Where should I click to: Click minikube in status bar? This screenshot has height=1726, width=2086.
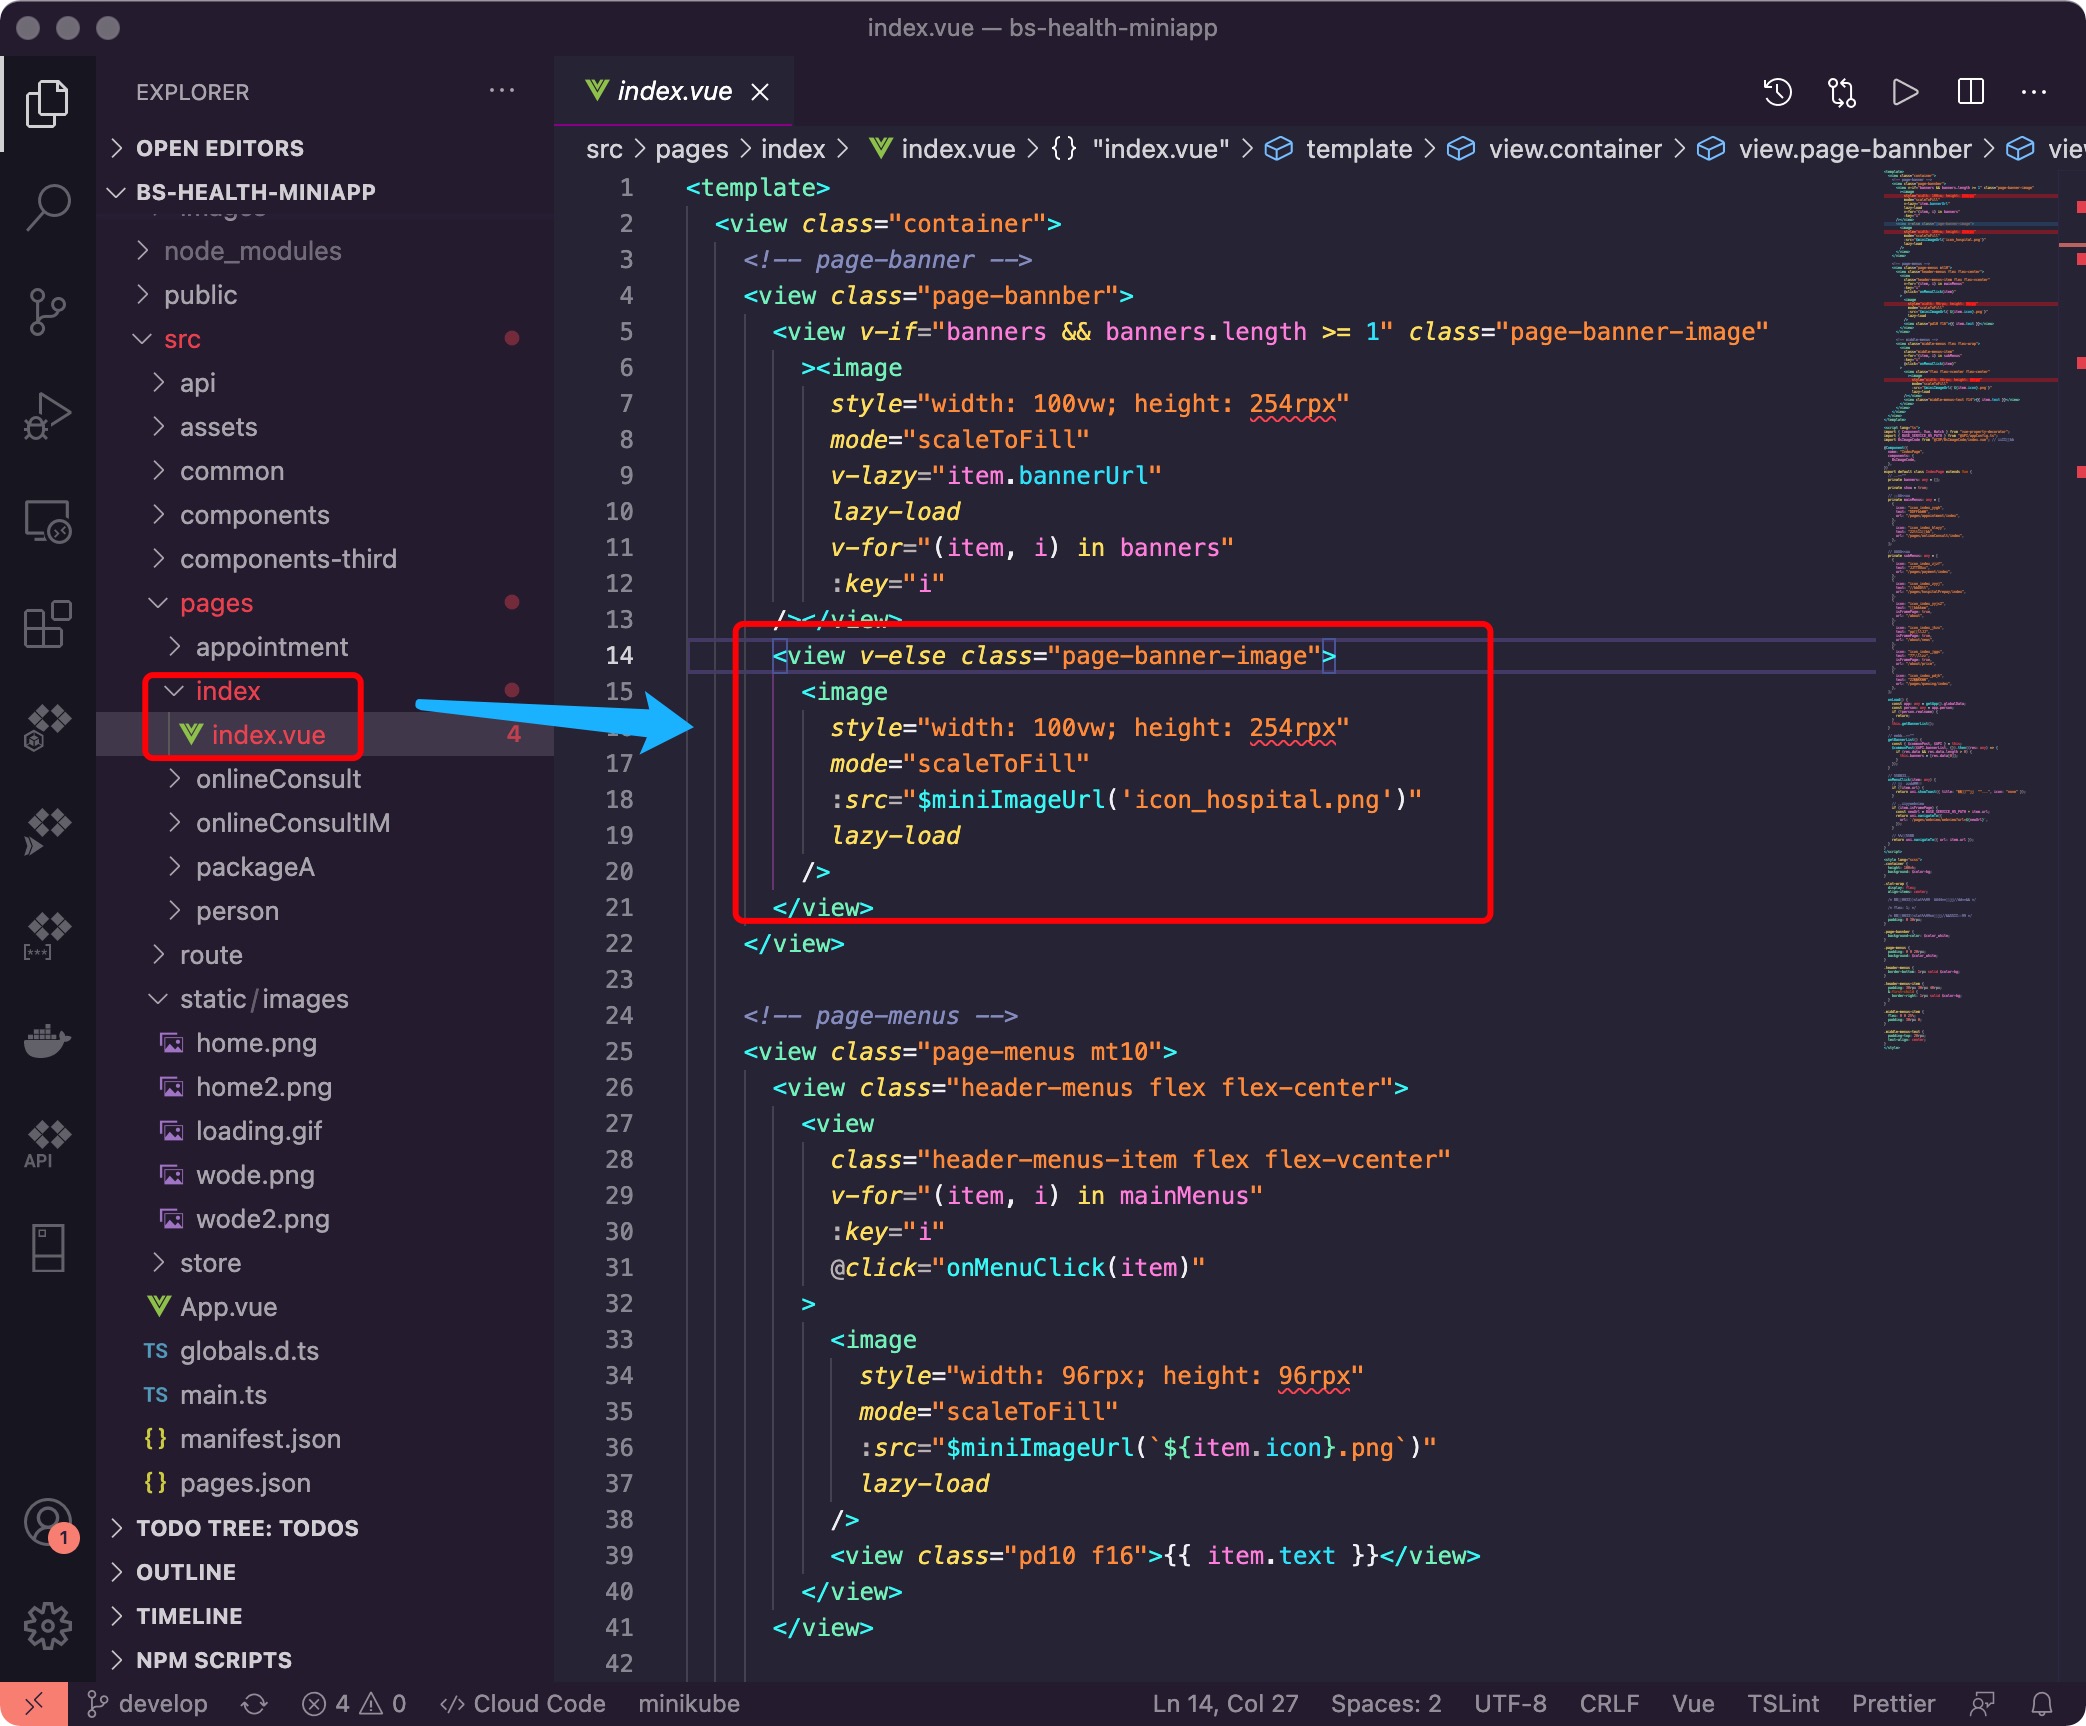[x=689, y=1703]
